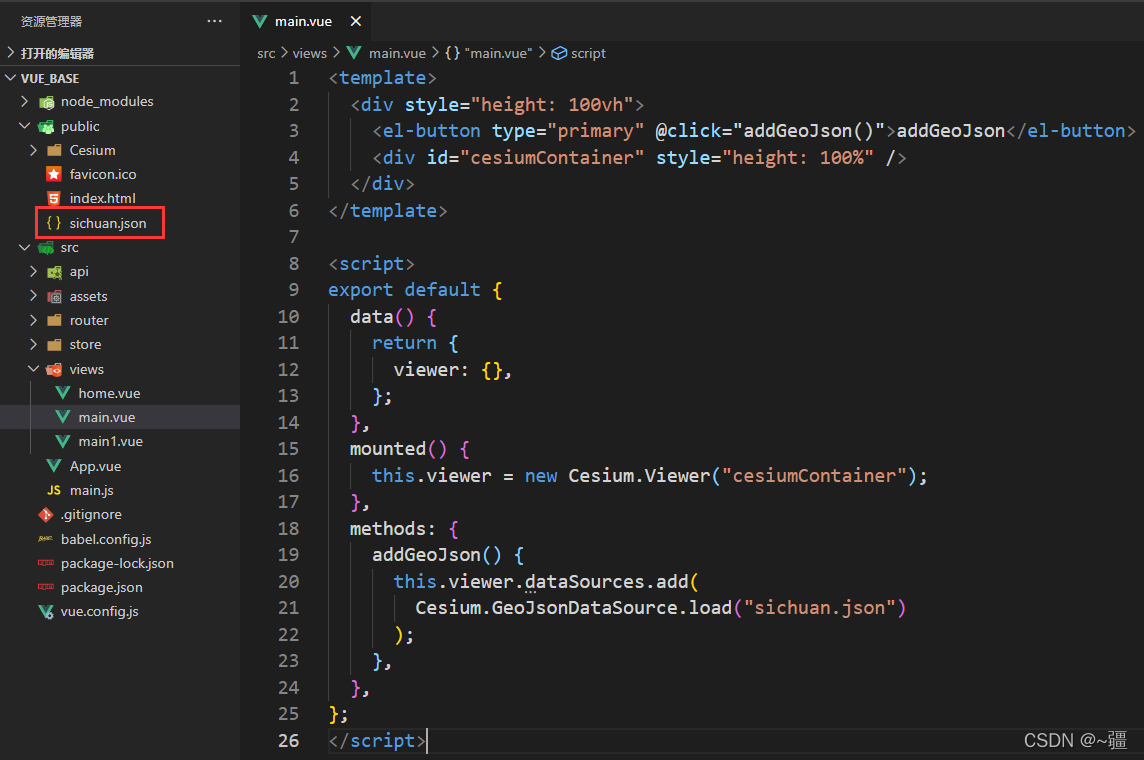
Task: Click the views breadcrumb segment
Action: (309, 53)
